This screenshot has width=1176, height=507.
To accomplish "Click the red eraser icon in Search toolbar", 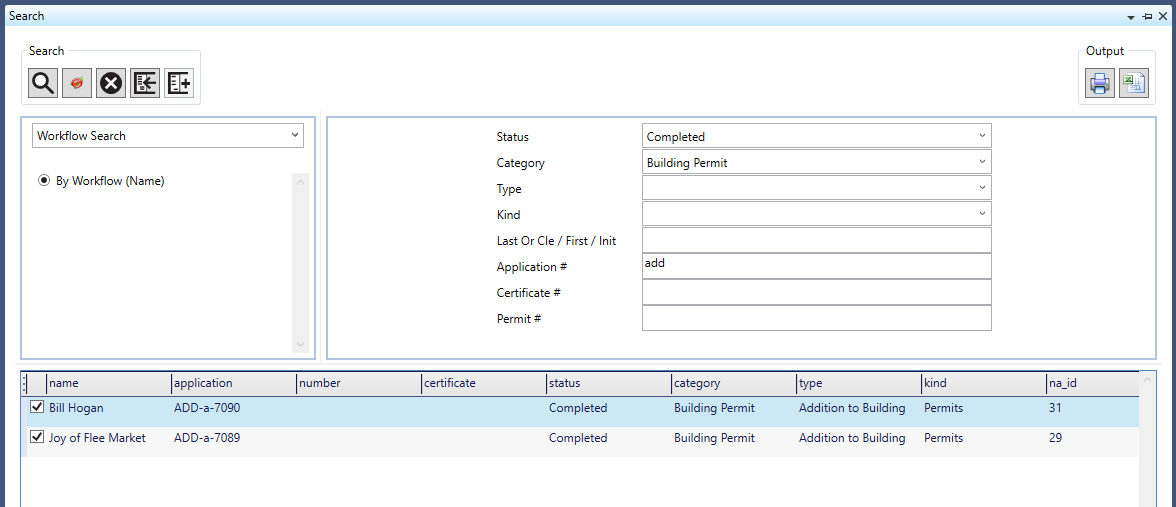I will [x=77, y=83].
